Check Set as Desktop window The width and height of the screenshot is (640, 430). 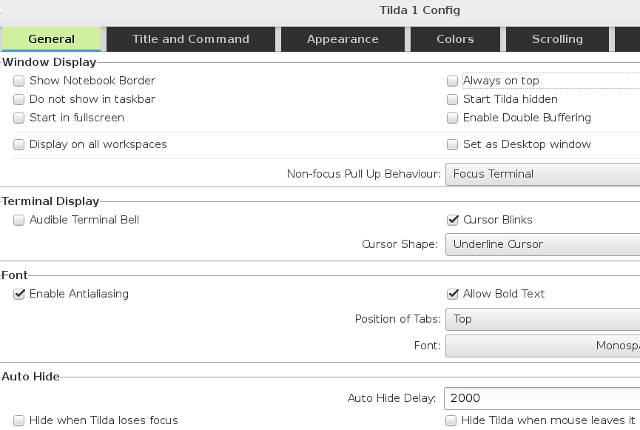tap(453, 144)
